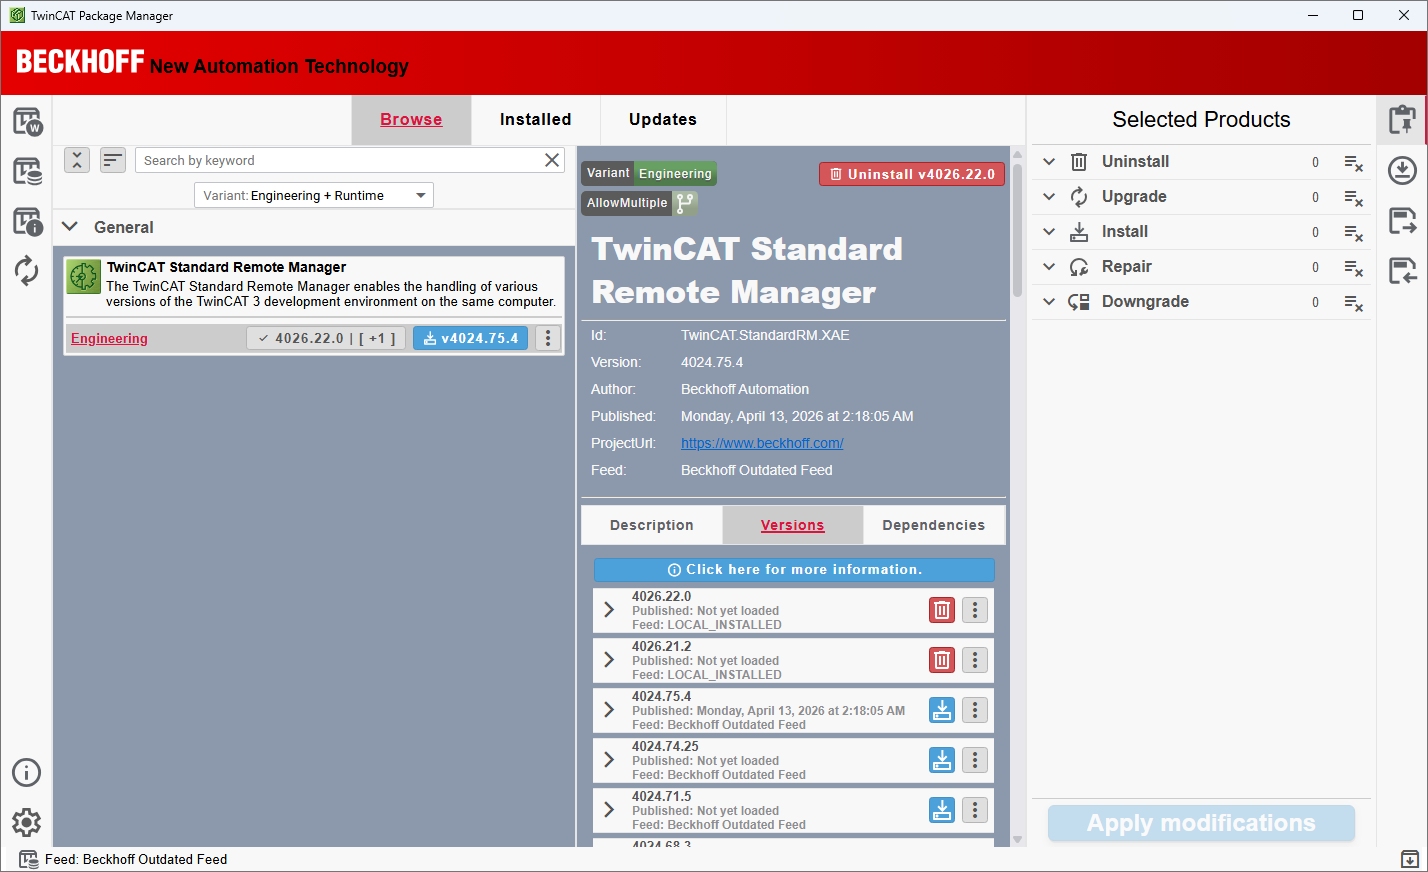Open the package info sidebar icon

pyautogui.click(x=27, y=221)
